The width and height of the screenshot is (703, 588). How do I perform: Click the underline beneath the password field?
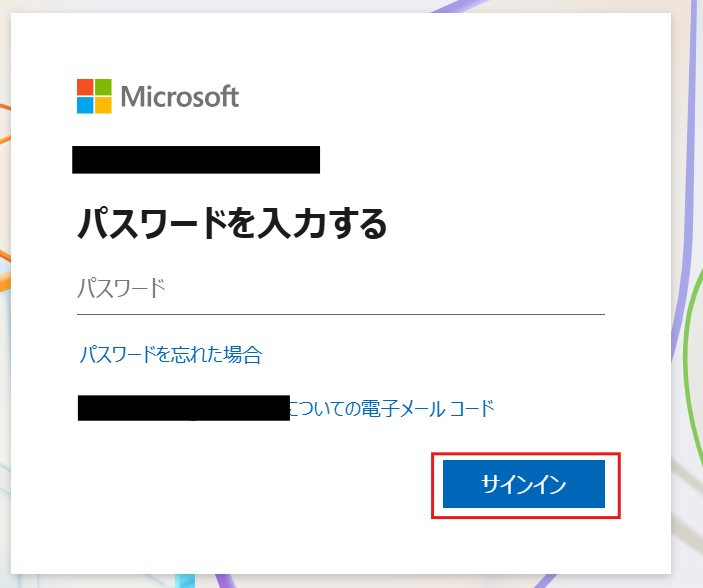pyautogui.click(x=341, y=314)
